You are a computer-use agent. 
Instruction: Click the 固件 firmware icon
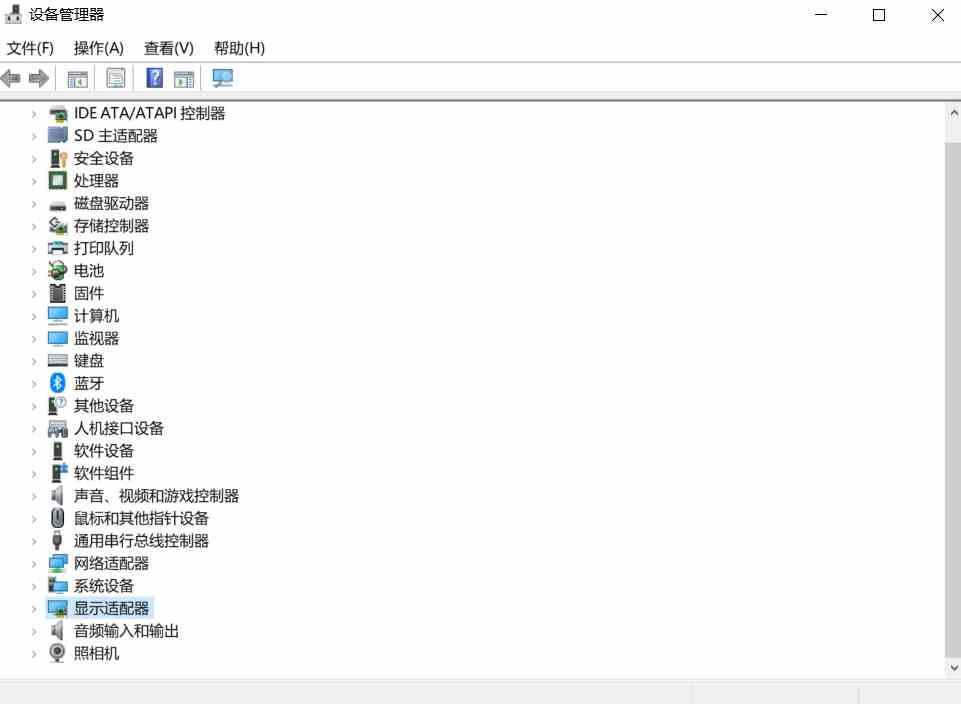click(x=58, y=293)
